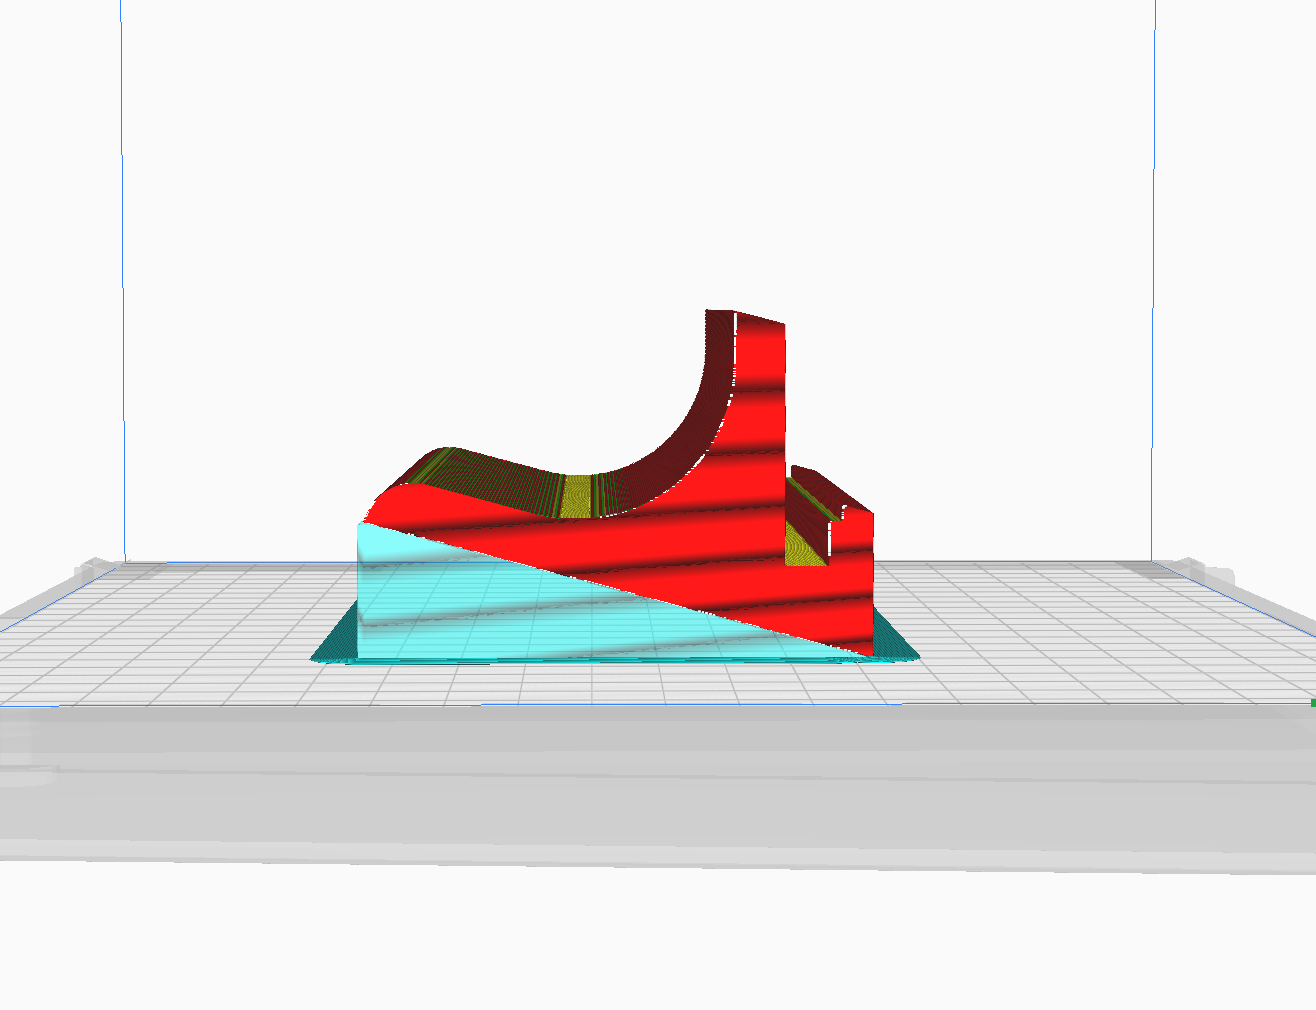Click the yellow patch on the curved top surface
Screen dimensions: 1316x1010
pyautogui.click(x=577, y=495)
